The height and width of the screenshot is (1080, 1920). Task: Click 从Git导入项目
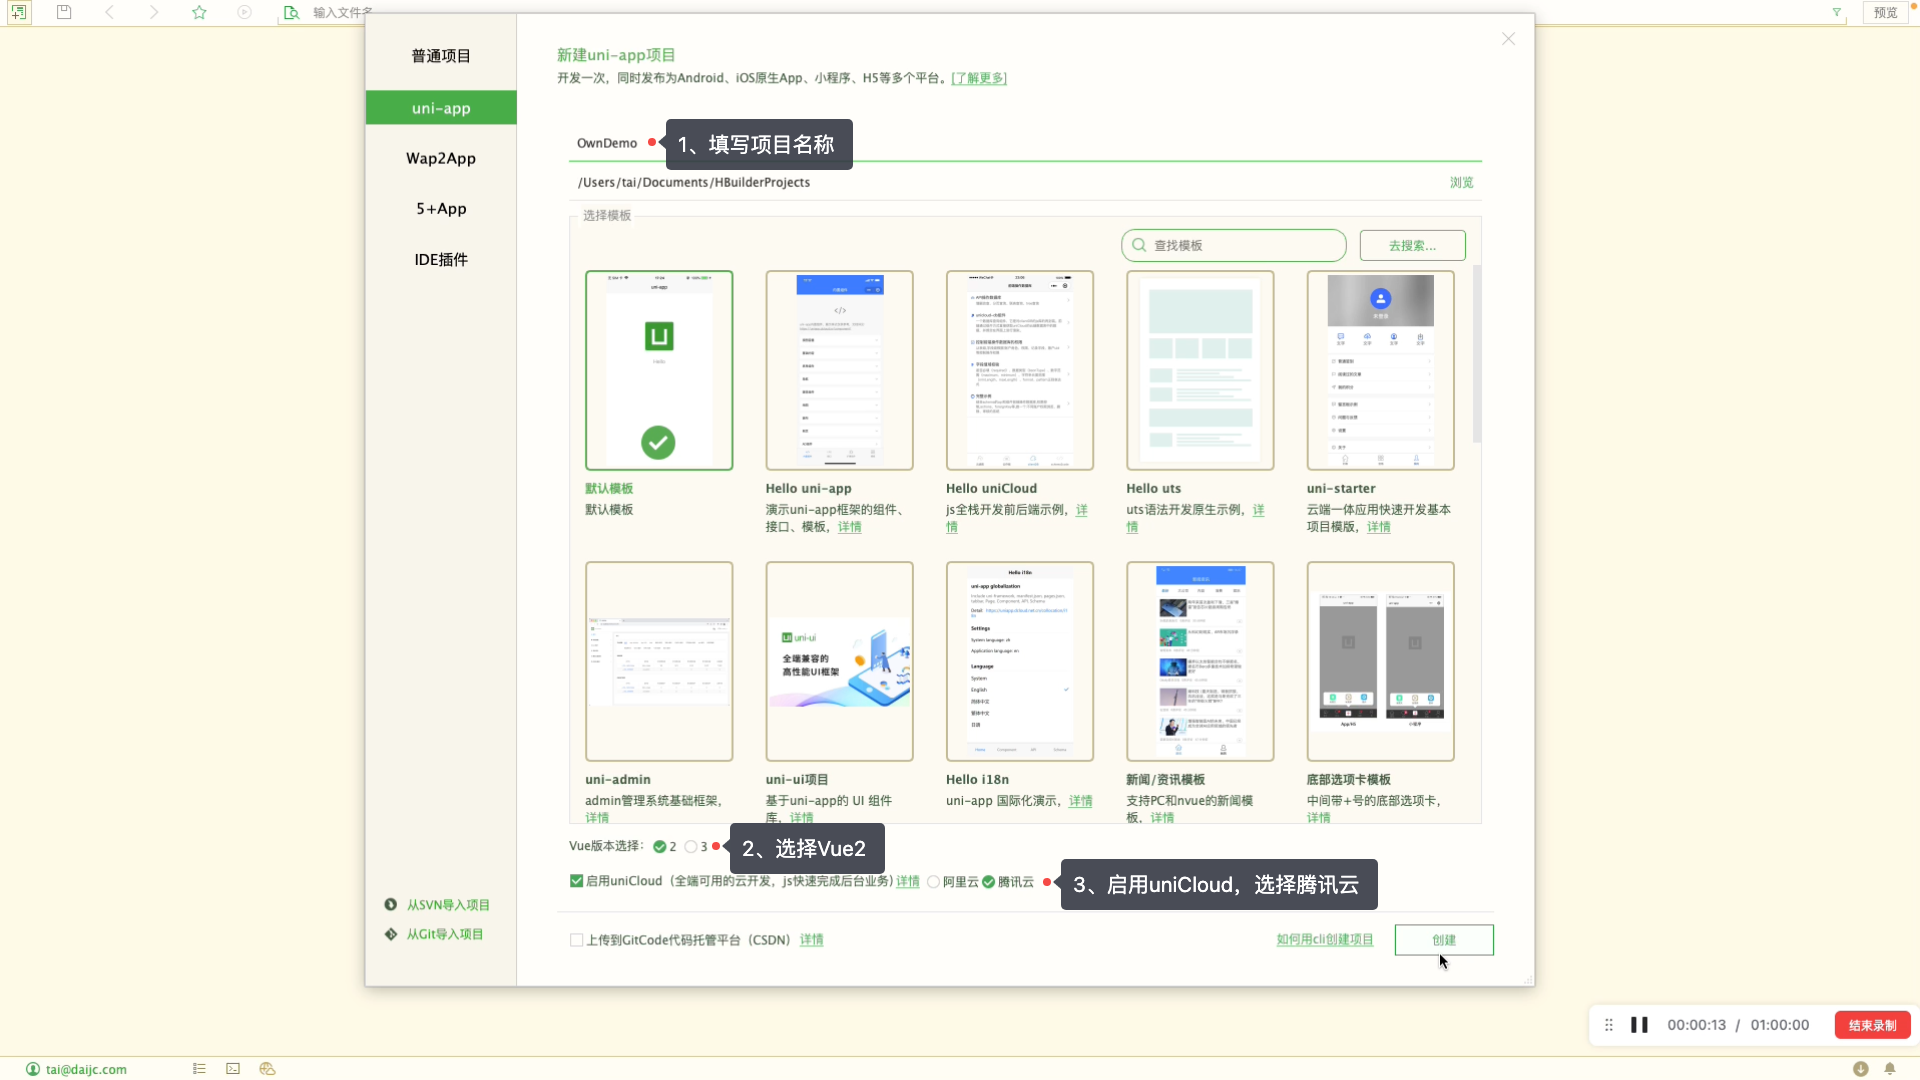(x=444, y=934)
